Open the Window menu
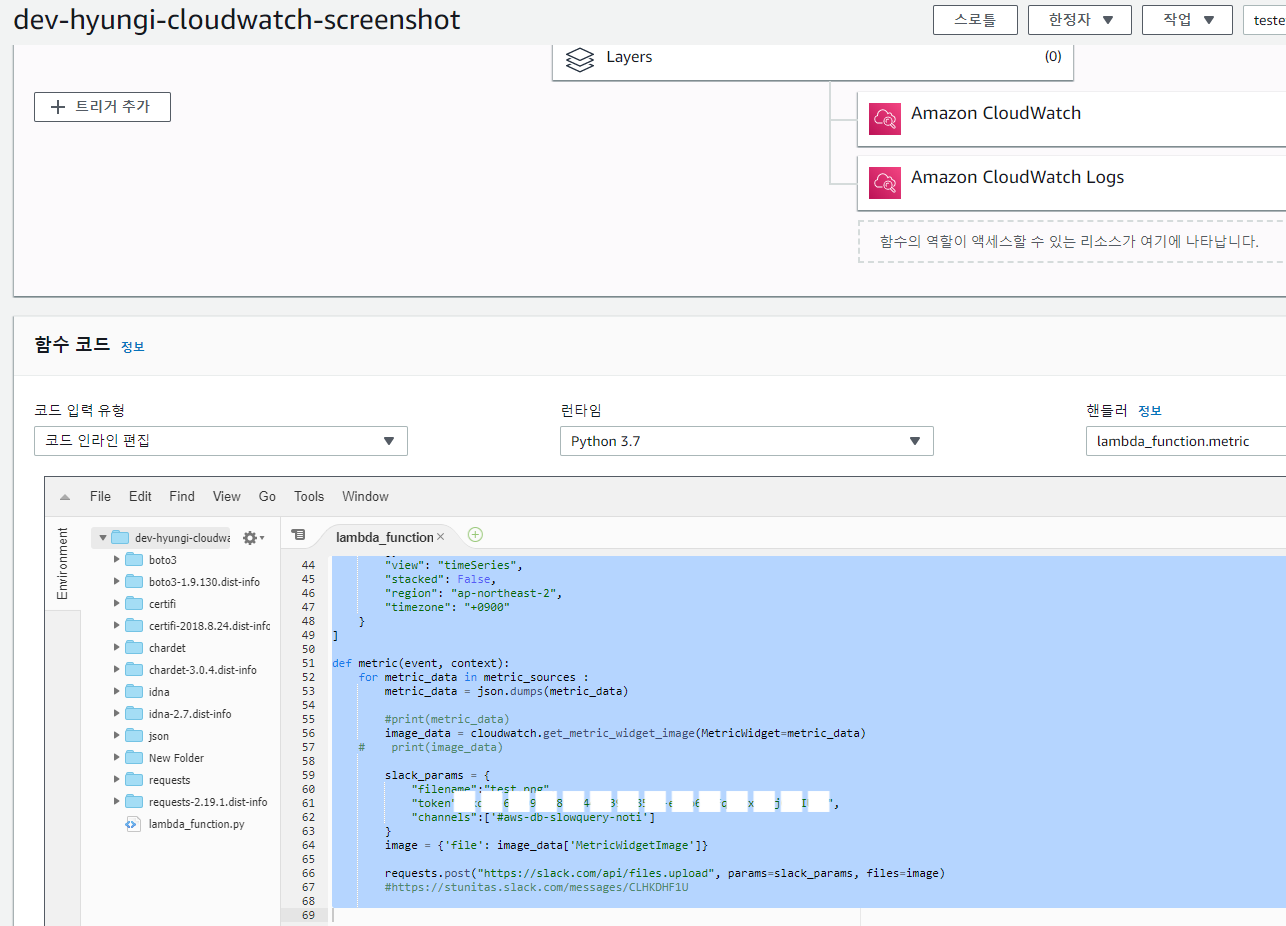Image resolution: width=1286 pixels, height=926 pixels. [365, 497]
